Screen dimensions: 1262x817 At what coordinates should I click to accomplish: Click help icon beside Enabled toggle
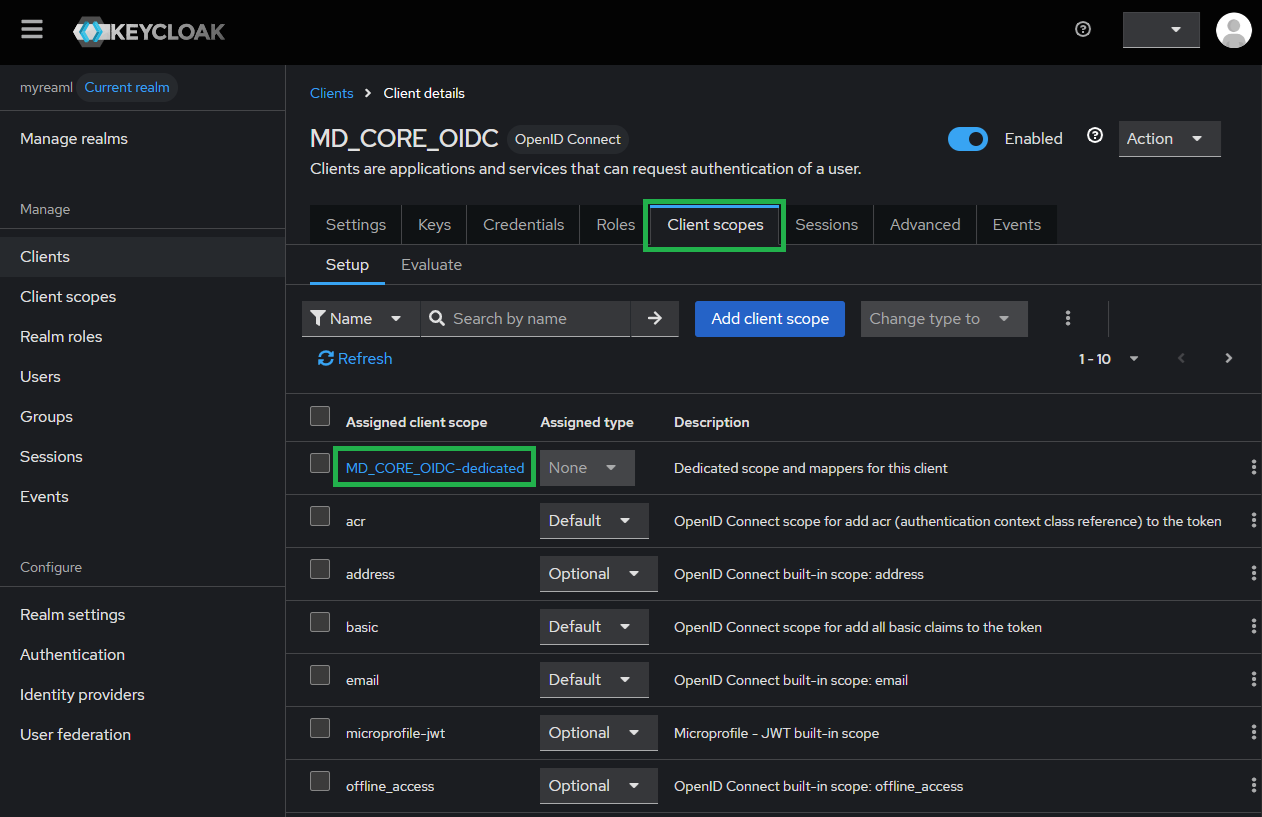(1095, 136)
